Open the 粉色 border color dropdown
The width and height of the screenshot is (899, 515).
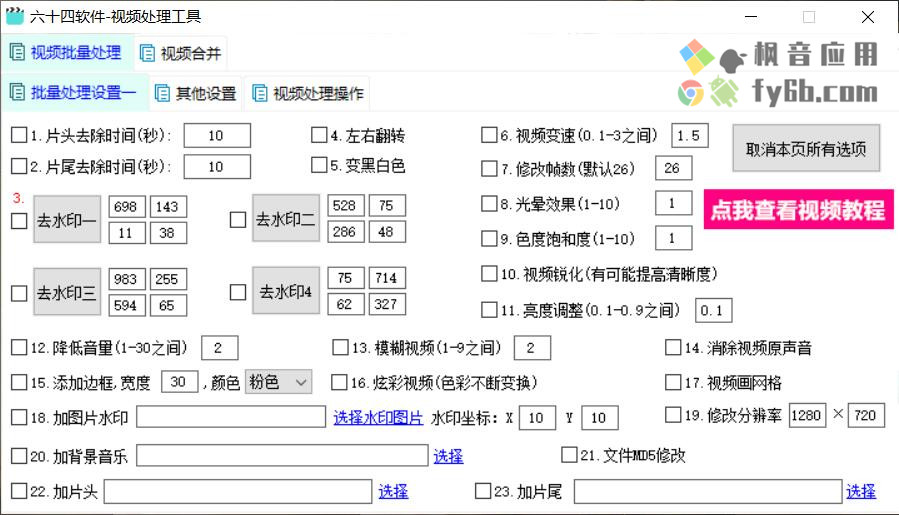click(279, 382)
